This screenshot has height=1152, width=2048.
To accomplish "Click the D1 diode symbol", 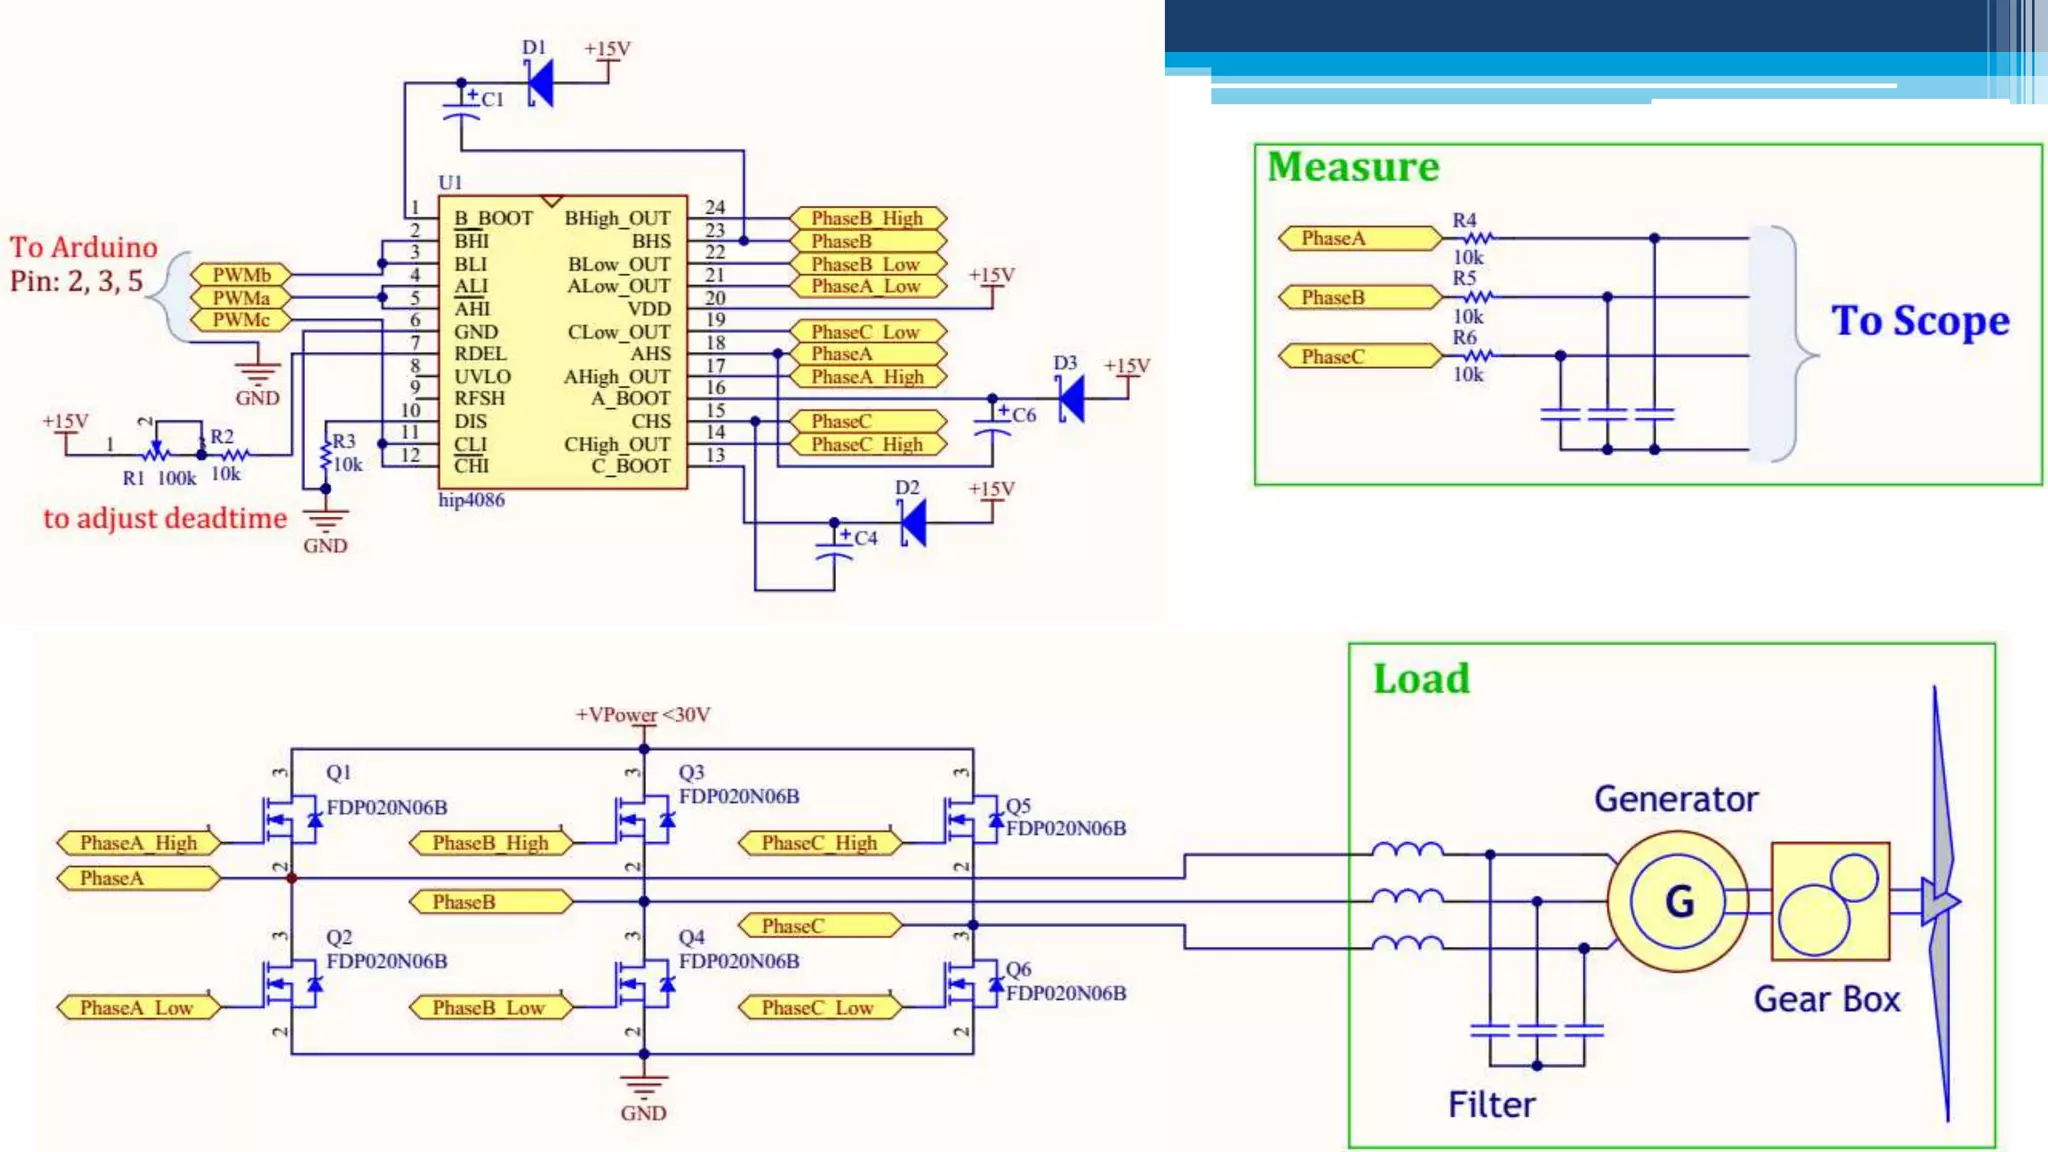I will [540, 83].
